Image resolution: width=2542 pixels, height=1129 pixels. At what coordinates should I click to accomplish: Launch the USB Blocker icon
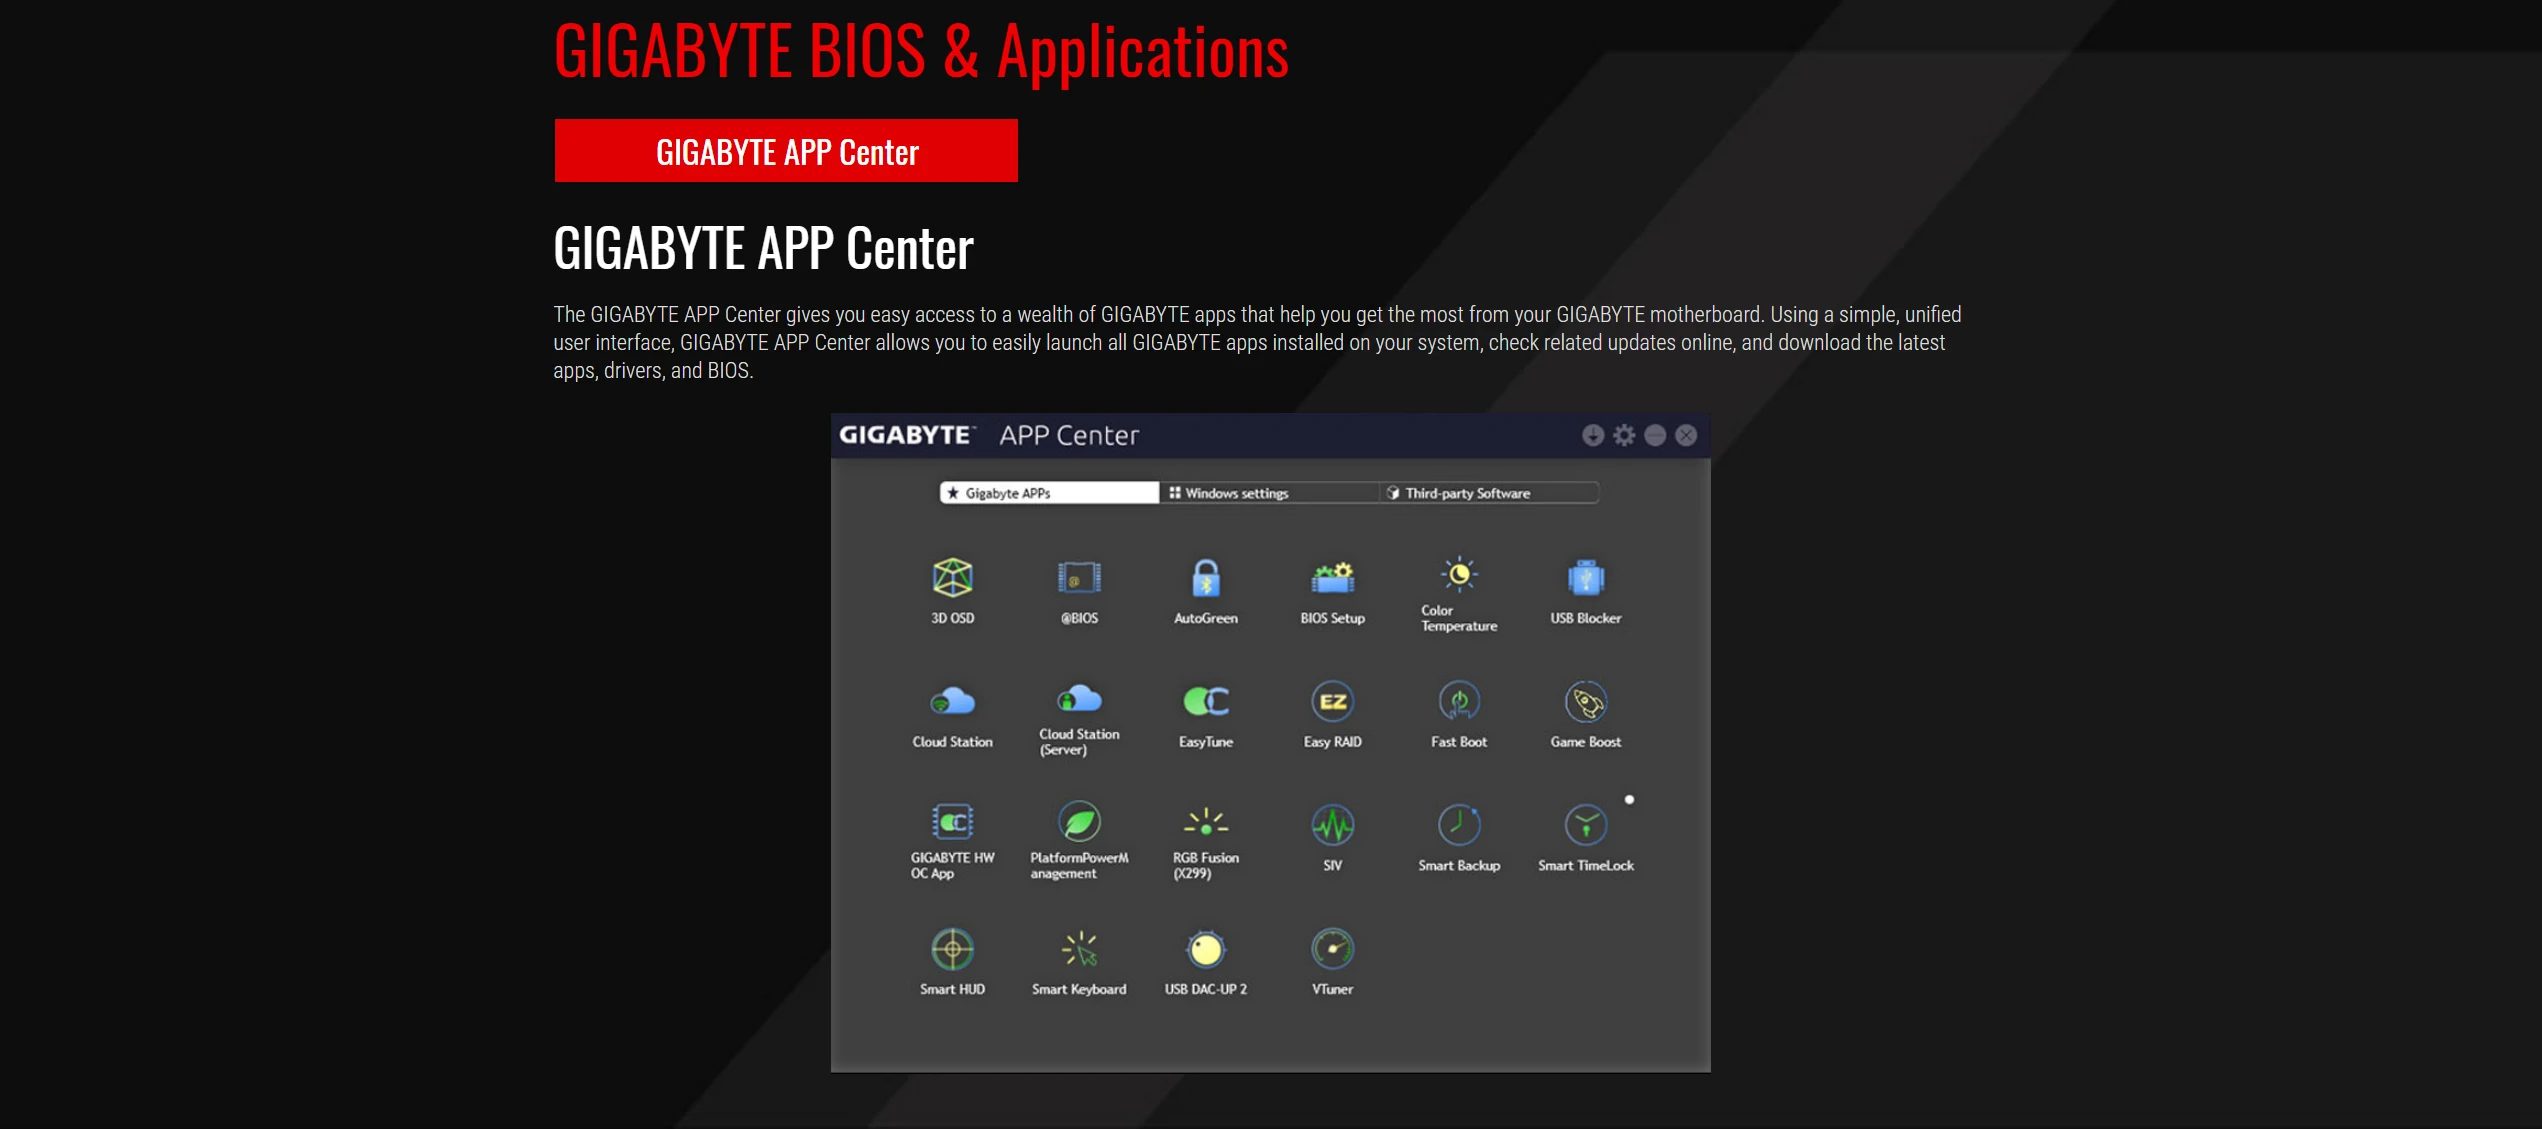coord(1586,577)
